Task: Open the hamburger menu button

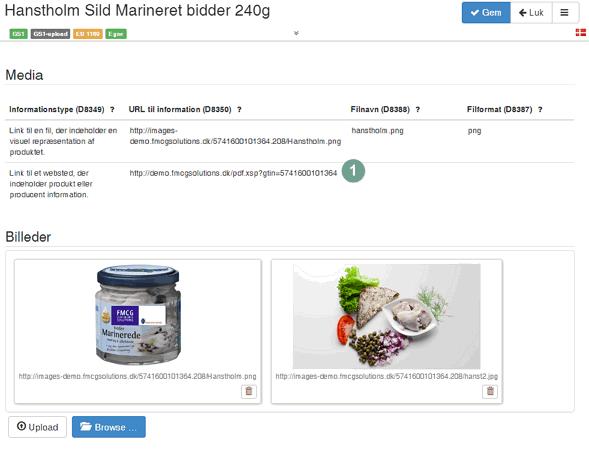Action: (x=564, y=13)
